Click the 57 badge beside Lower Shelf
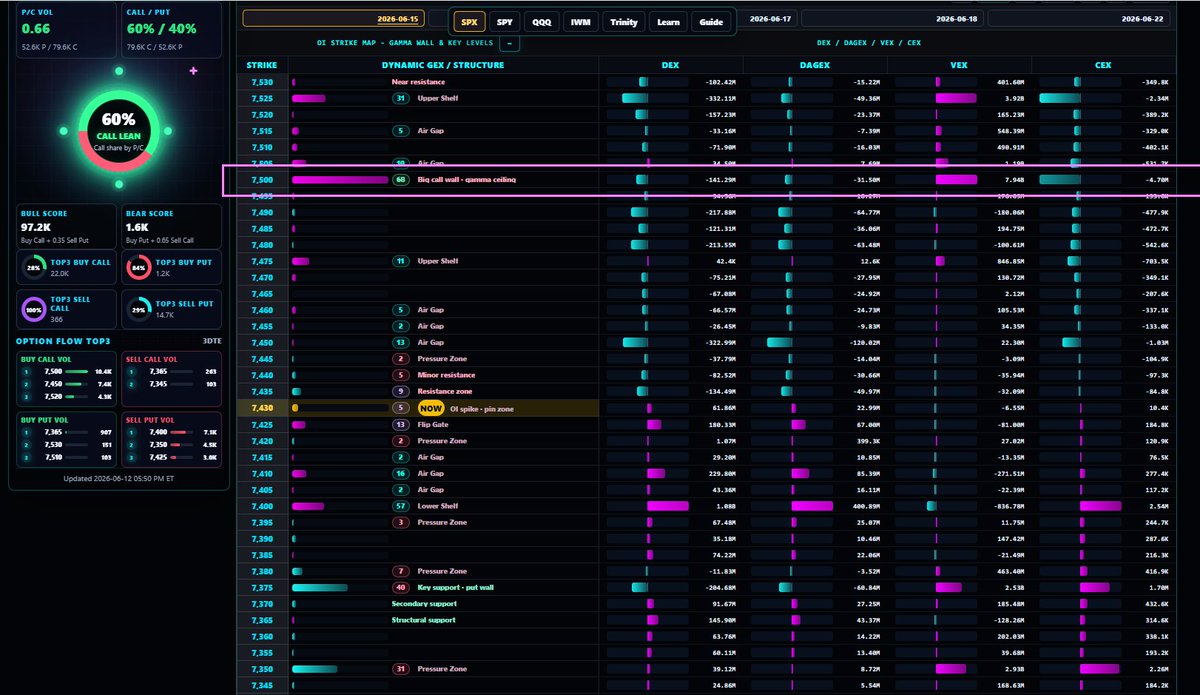Screen dimensions: 1200x695 [x=401, y=506]
